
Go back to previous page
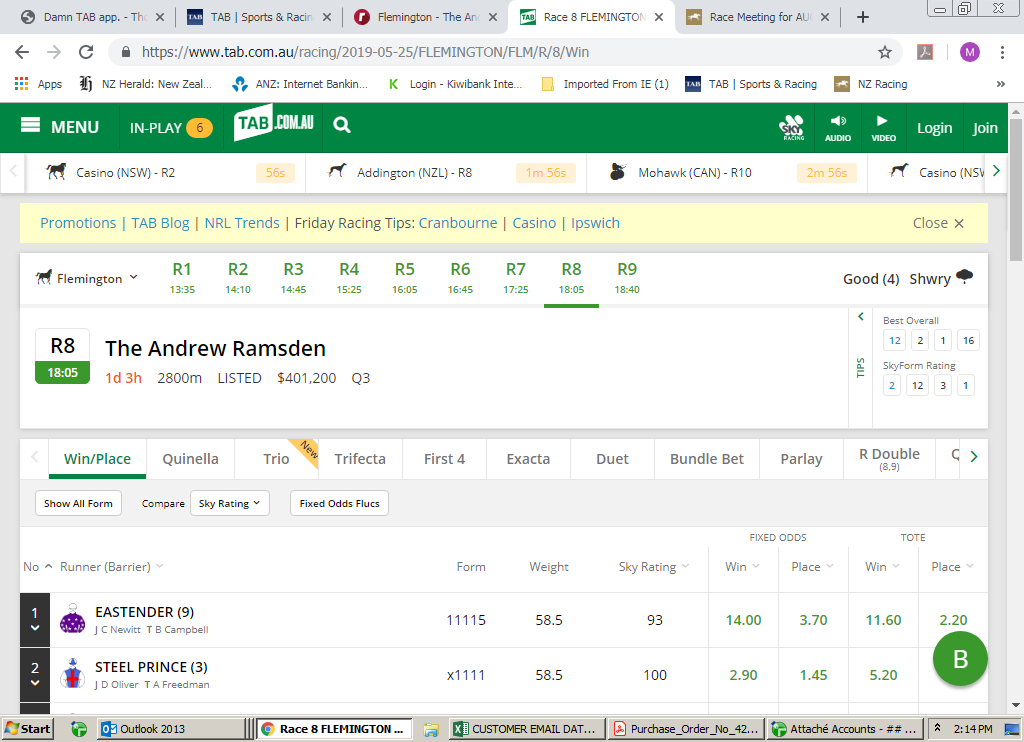click(x=22, y=52)
